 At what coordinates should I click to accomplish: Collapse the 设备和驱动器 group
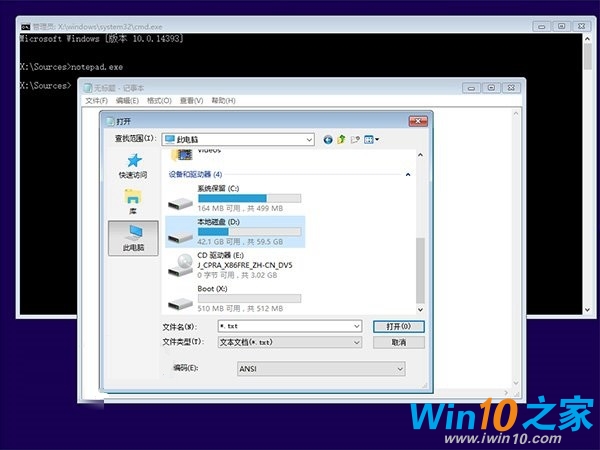point(407,174)
